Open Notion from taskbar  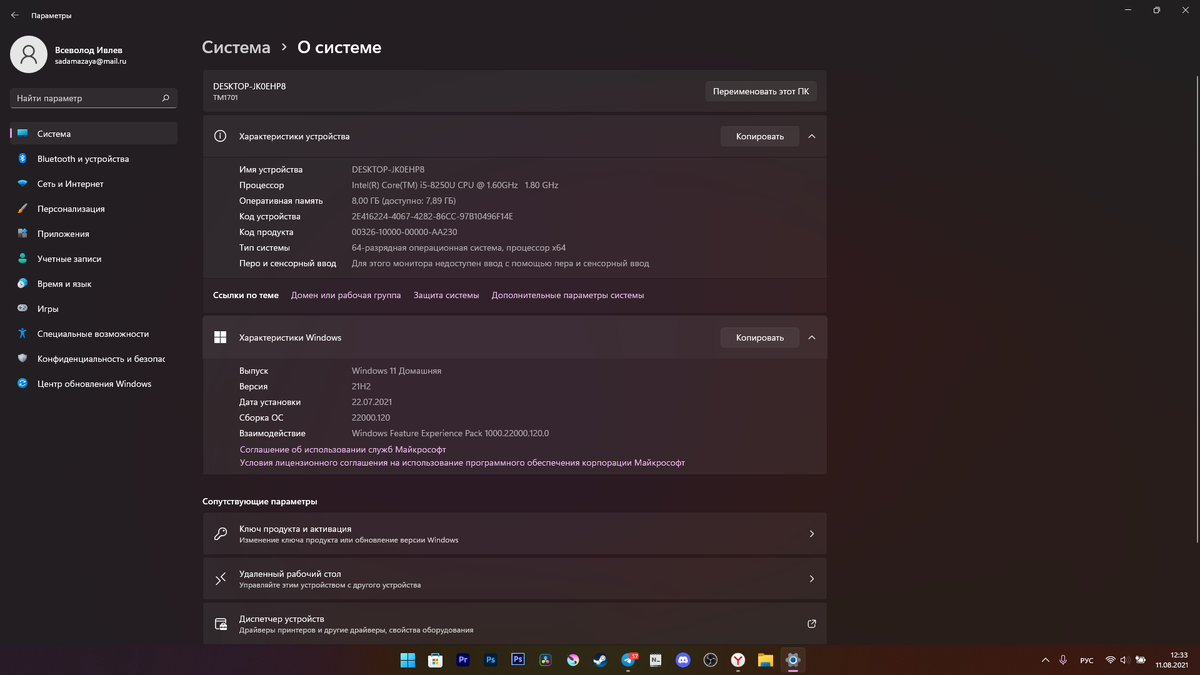click(655, 660)
